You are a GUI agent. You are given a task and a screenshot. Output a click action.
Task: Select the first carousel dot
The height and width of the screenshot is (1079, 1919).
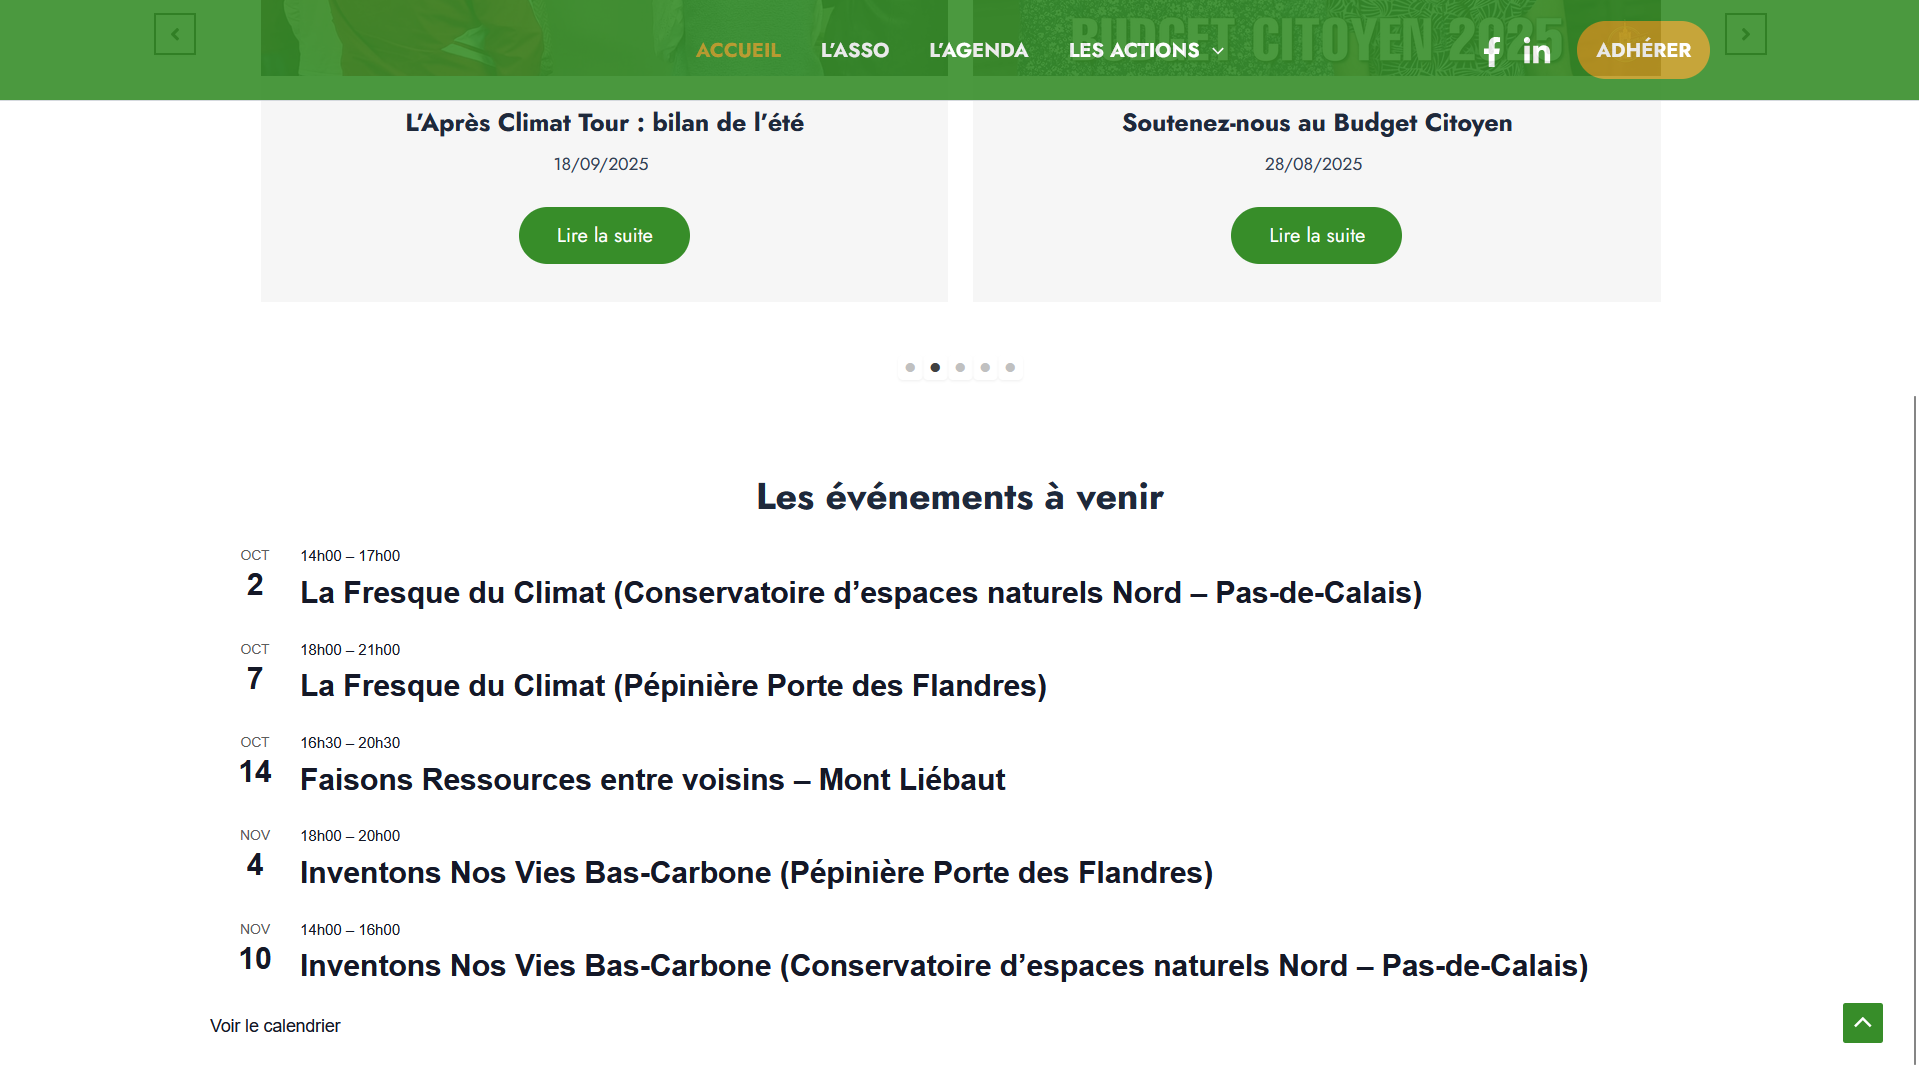pyautogui.click(x=910, y=368)
